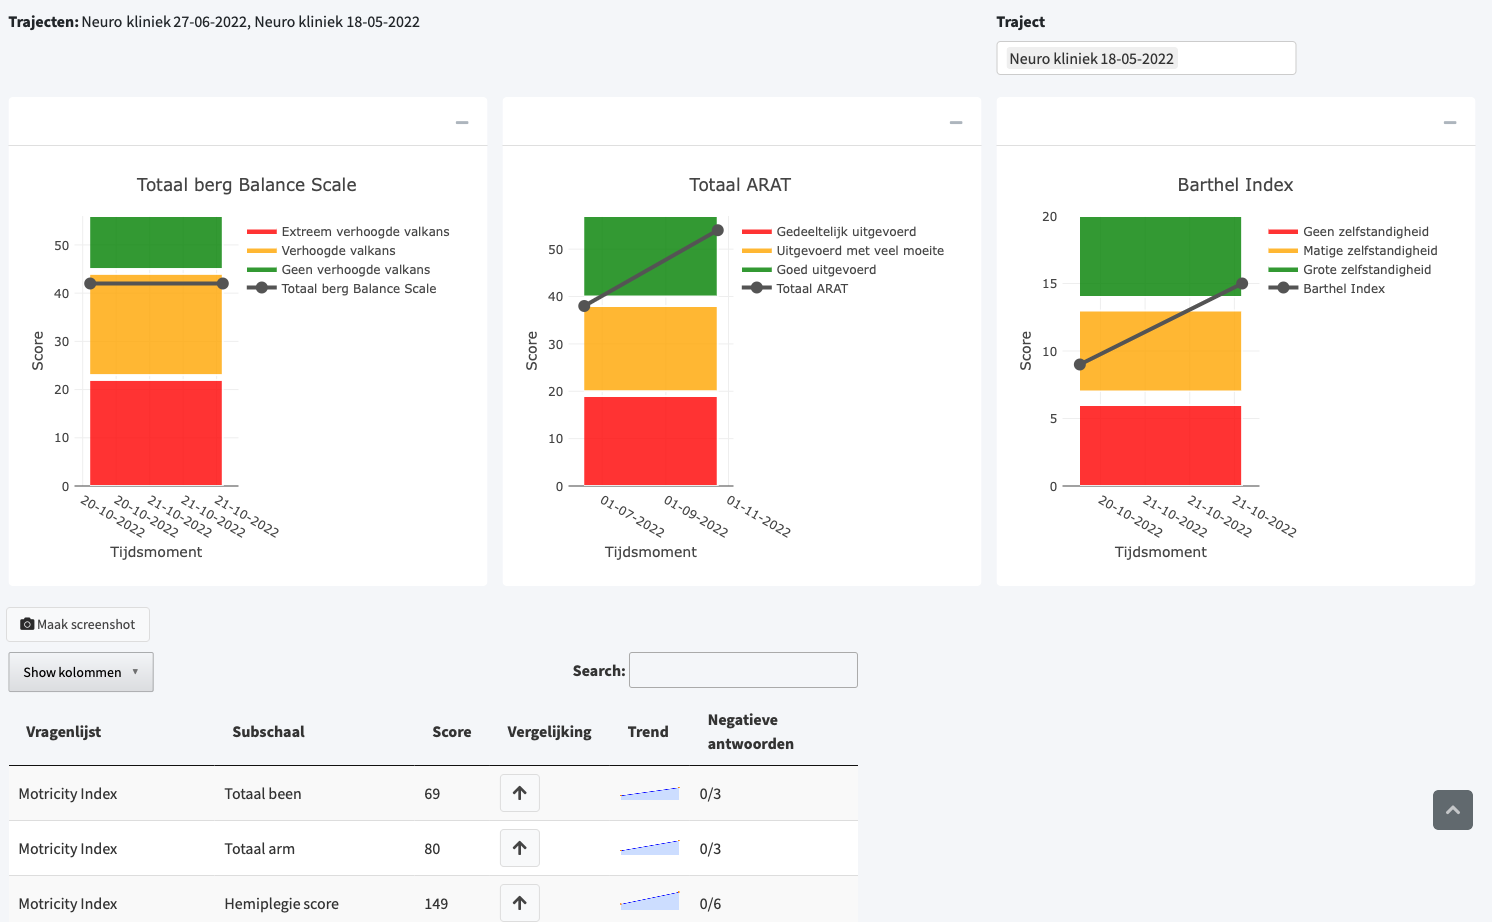Open the Show kolommen dropdown
1492x922 pixels.
point(81,672)
